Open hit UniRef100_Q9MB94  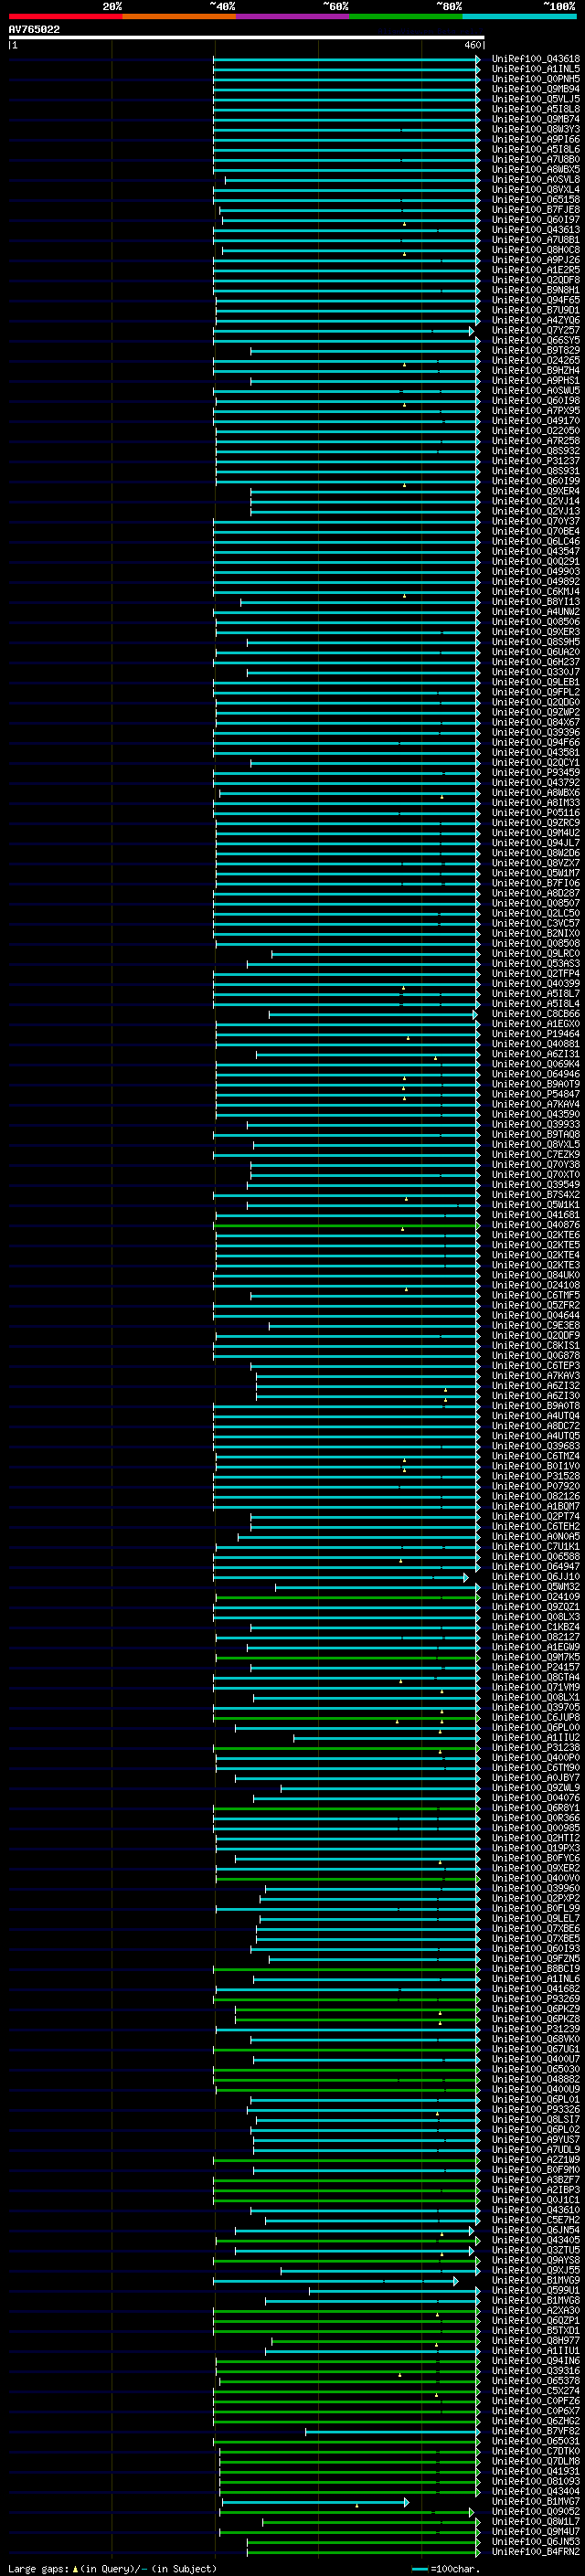point(536,89)
